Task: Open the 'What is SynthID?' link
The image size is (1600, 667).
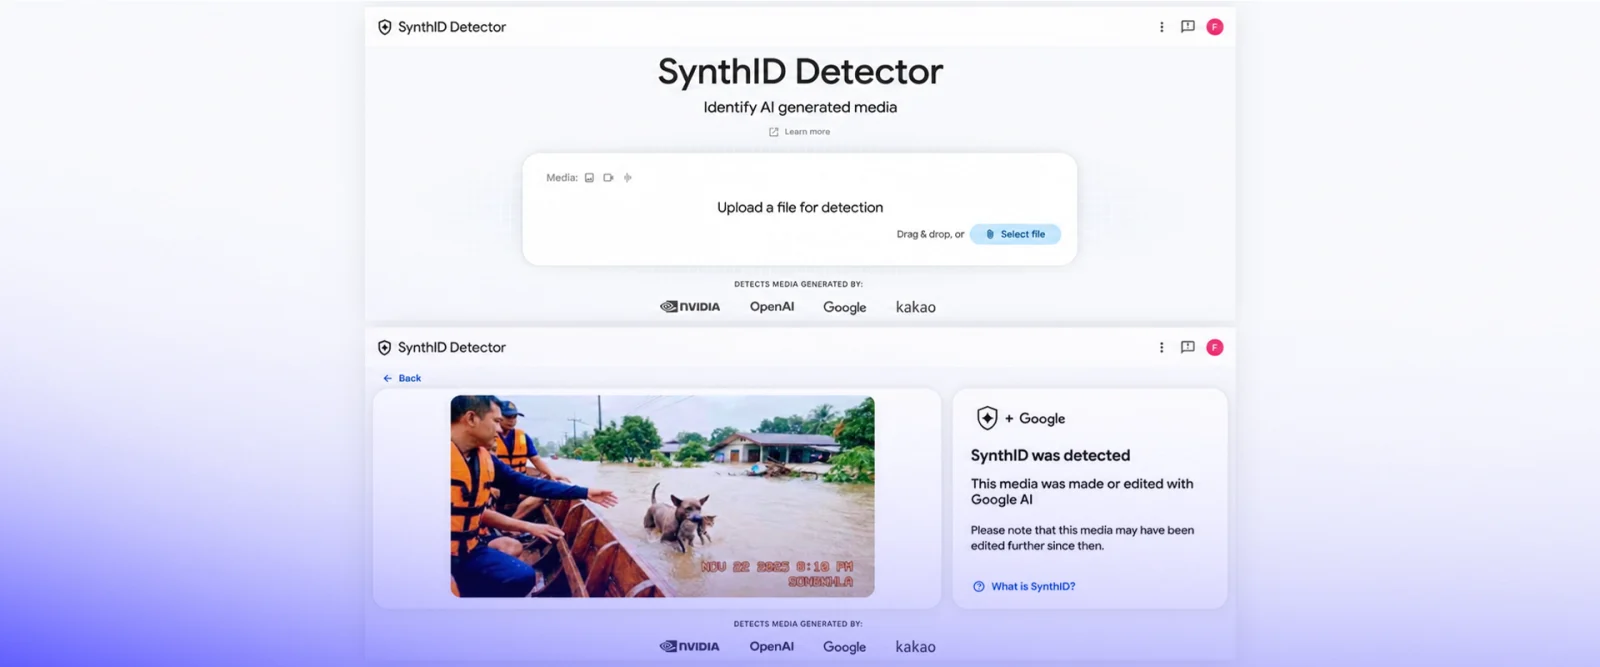Action: 1033,587
